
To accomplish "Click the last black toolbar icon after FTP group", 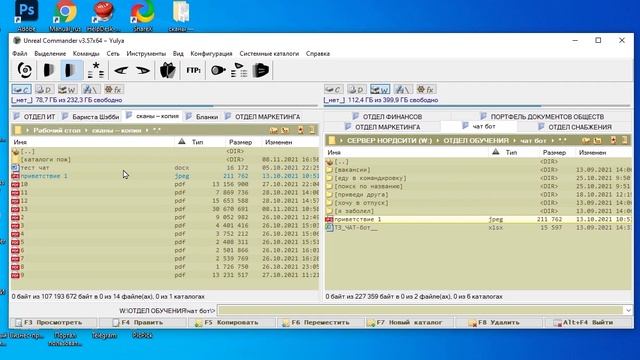I will coord(261,70).
